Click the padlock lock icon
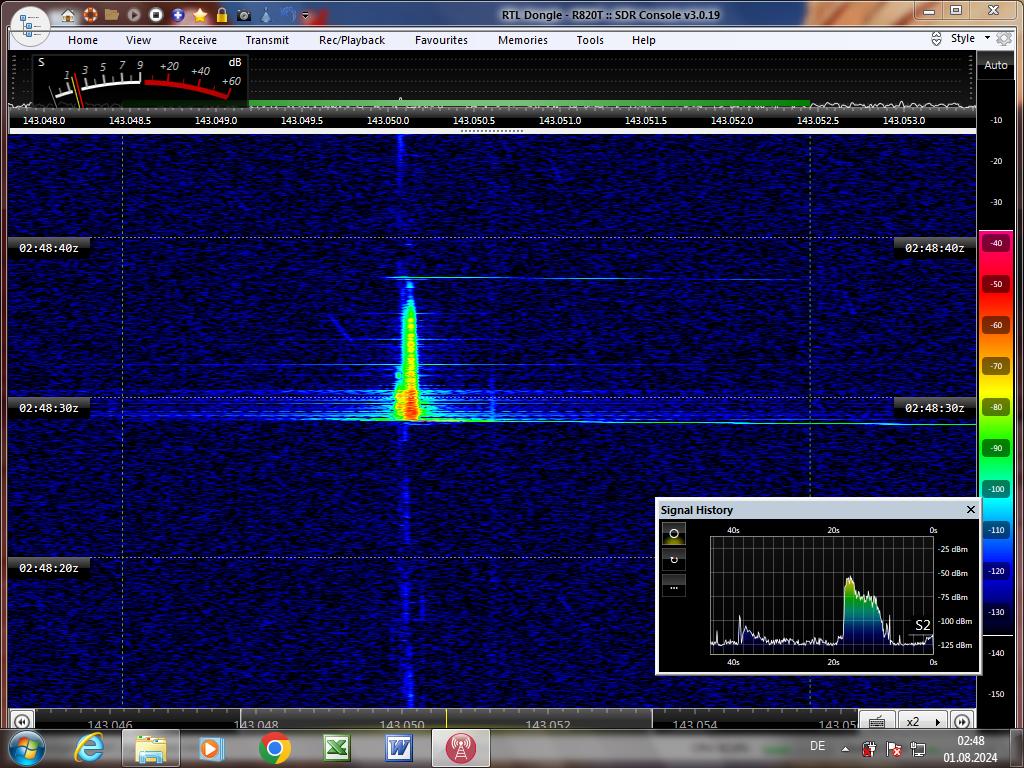1024x768 pixels. pos(222,14)
